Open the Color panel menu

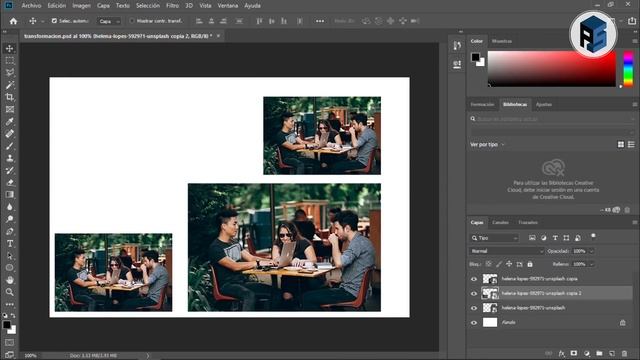point(634,41)
